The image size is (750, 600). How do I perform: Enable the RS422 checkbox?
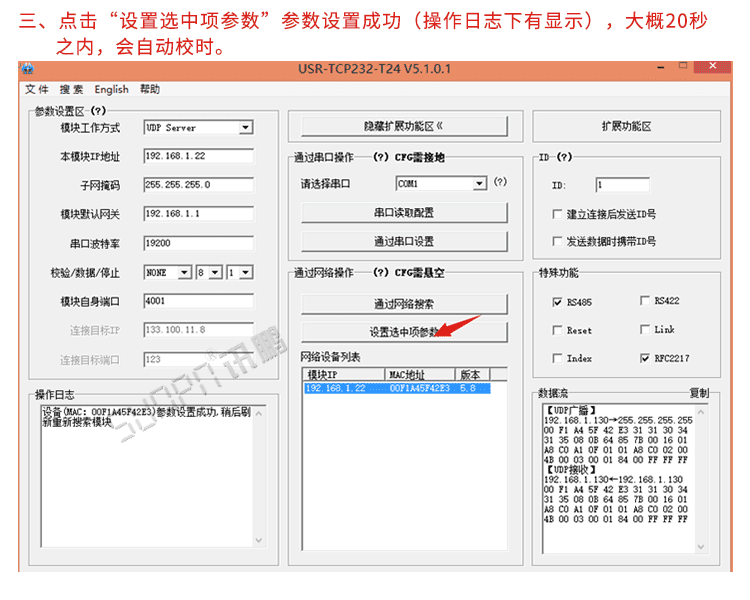(x=644, y=301)
